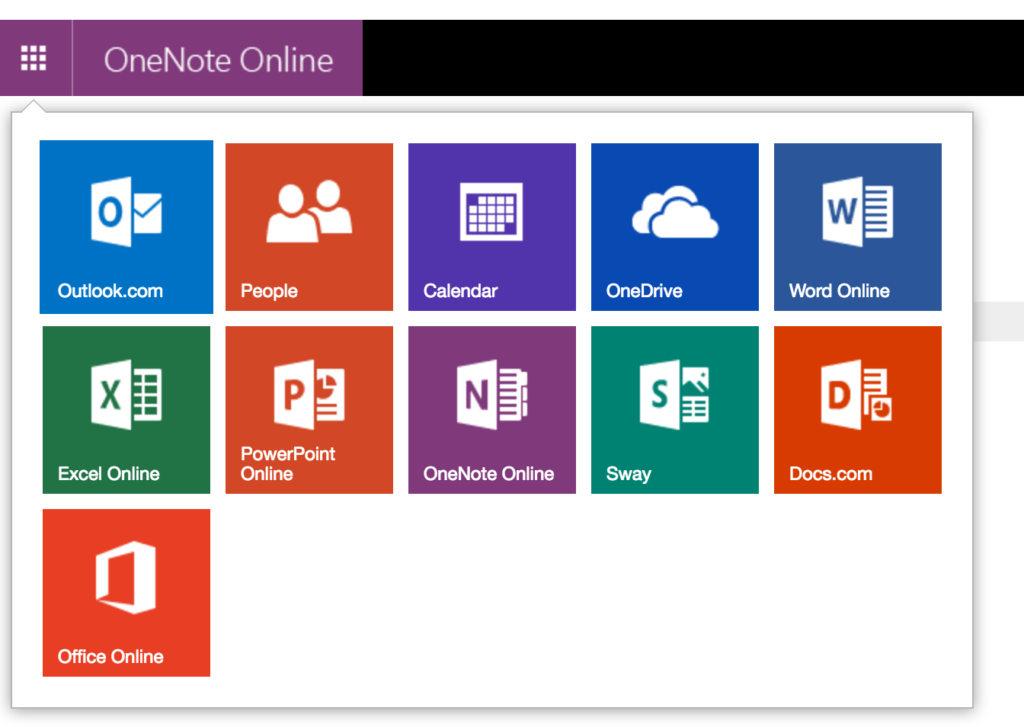This screenshot has height=727, width=1024.
Task: Go to the OneDrive tile
Action: coord(675,227)
